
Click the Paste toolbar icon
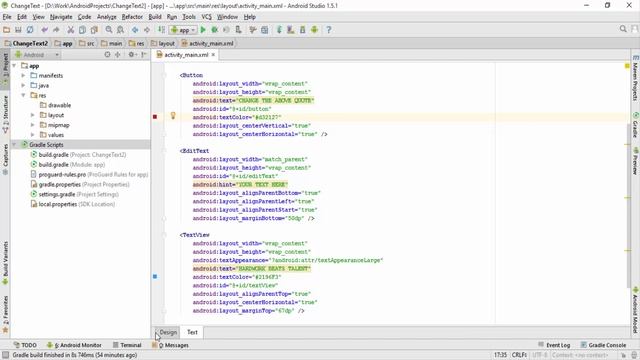point(94,30)
